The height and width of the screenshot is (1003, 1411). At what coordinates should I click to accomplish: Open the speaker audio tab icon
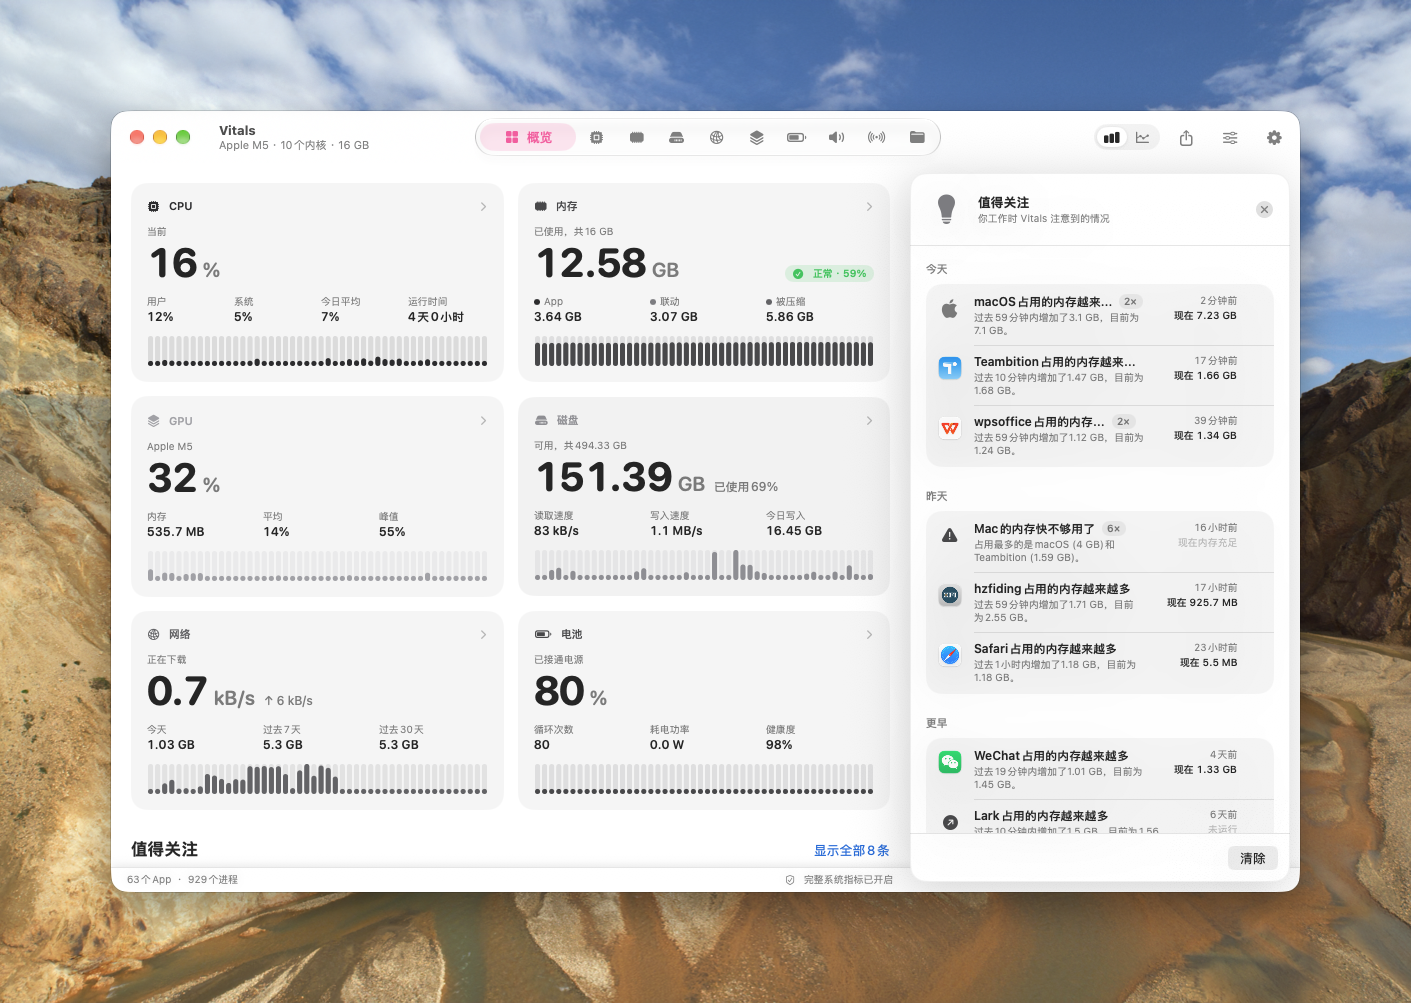pyautogui.click(x=836, y=138)
